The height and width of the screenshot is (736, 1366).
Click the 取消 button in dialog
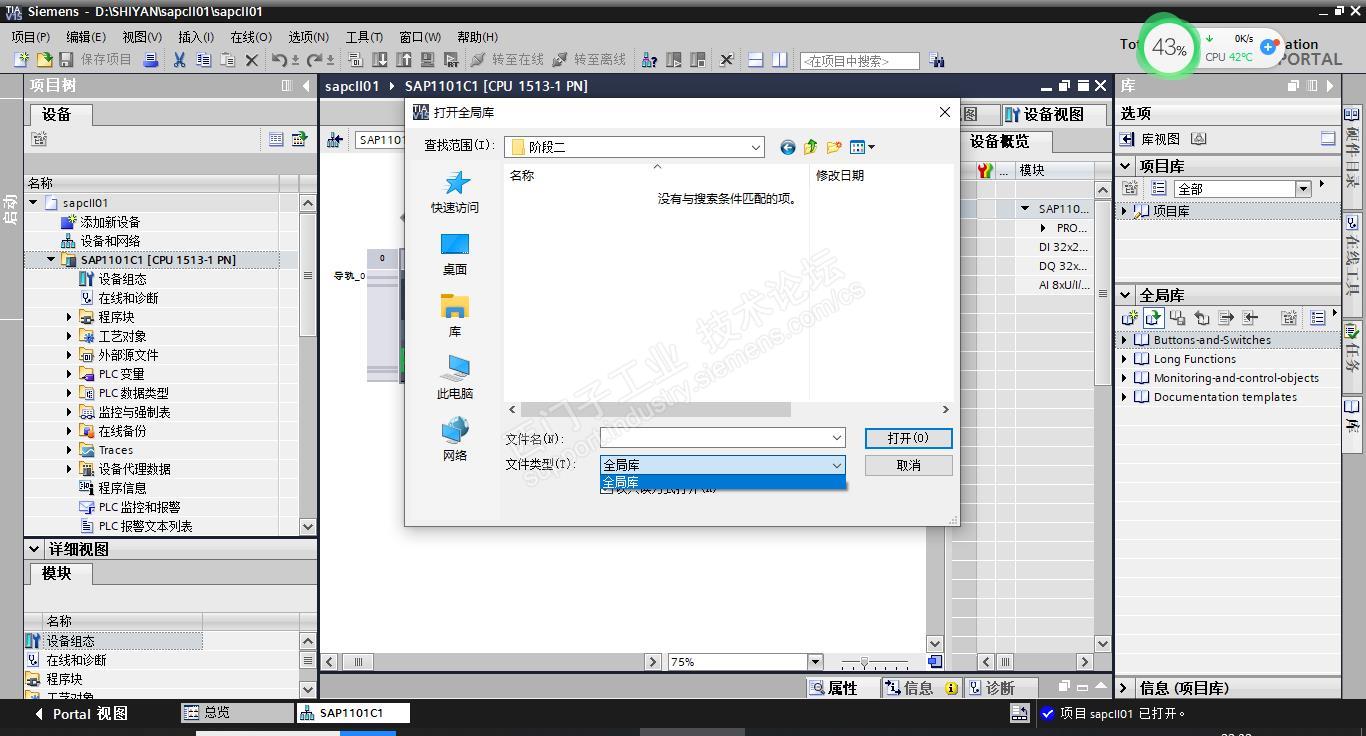(908, 465)
